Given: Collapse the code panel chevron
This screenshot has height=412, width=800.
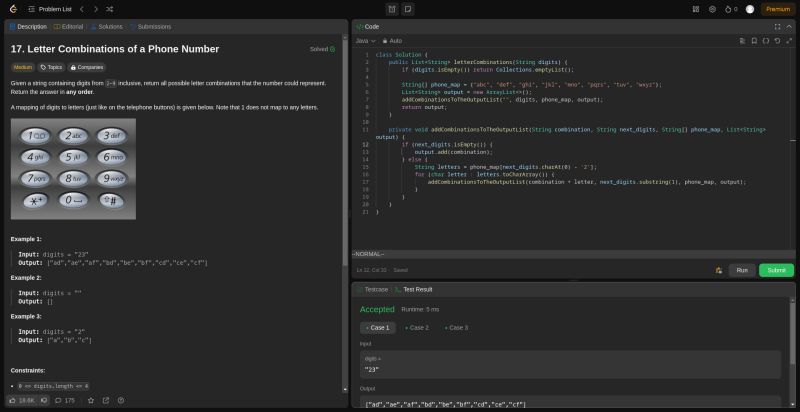Looking at the screenshot, I should pos(789,27).
